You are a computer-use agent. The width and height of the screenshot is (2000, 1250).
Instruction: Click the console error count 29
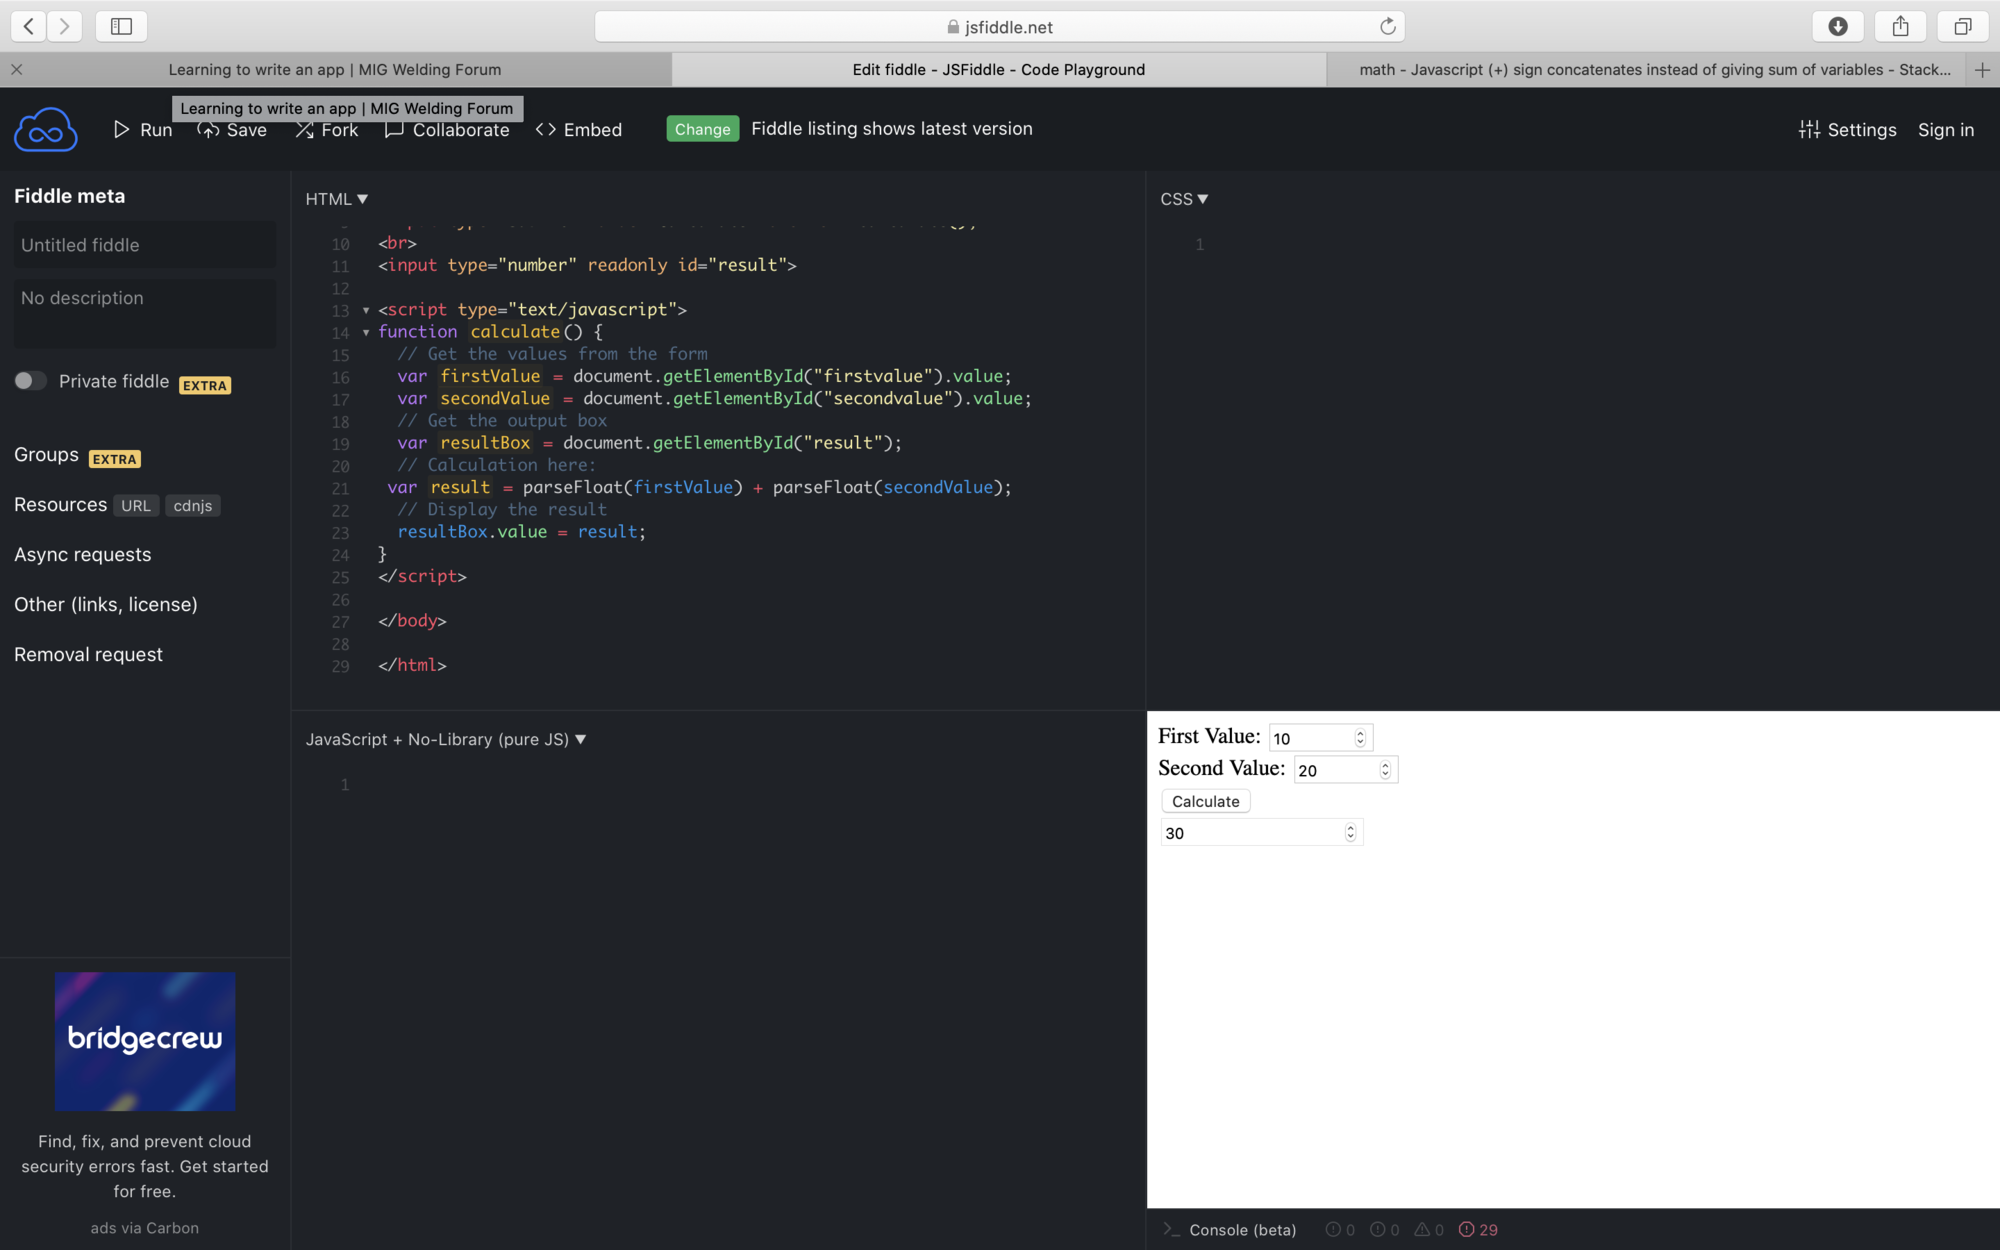1478,1230
